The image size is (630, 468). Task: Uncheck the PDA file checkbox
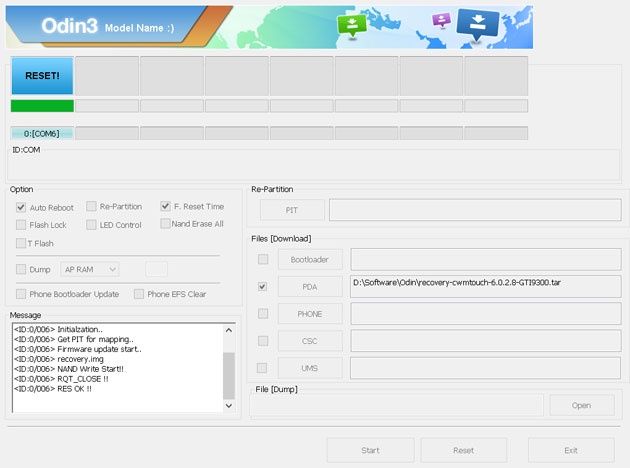click(x=263, y=286)
